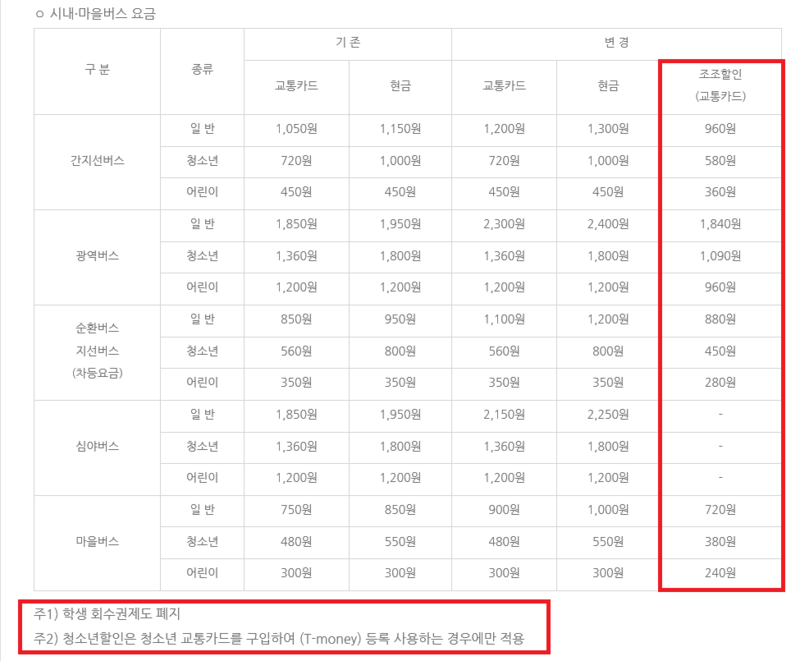Image resolution: width=800 pixels, height=661 pixels.
Task: Select the 마을버스 row label
Action: 97,541
